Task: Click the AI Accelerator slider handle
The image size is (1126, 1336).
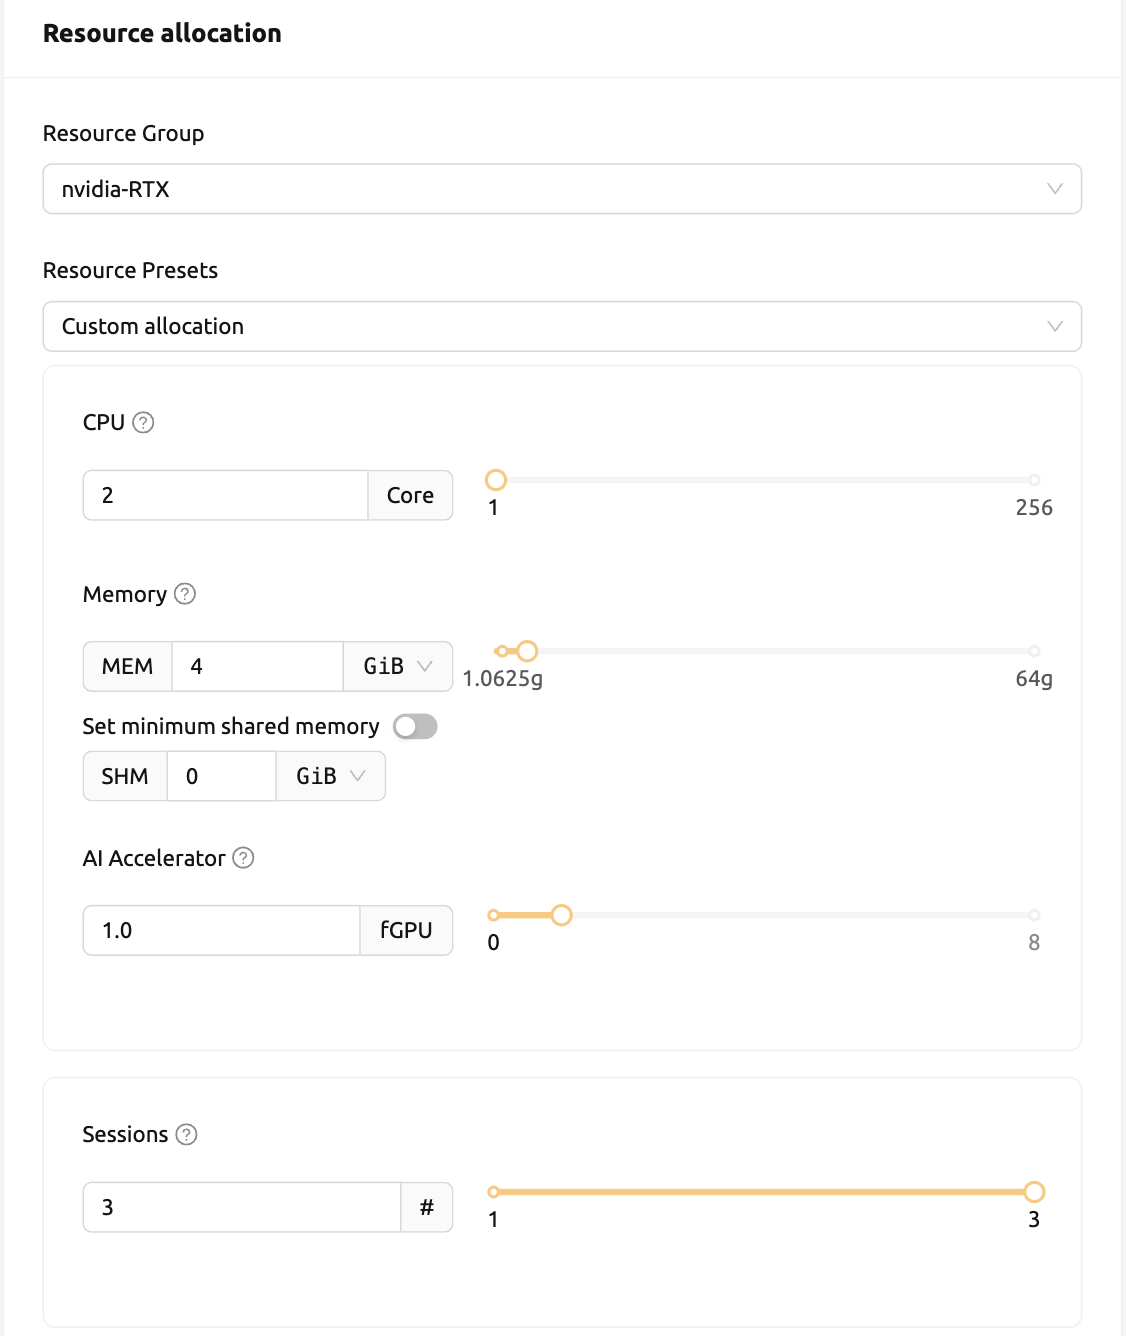Action: pyautogui.click(x=562, y=915)
